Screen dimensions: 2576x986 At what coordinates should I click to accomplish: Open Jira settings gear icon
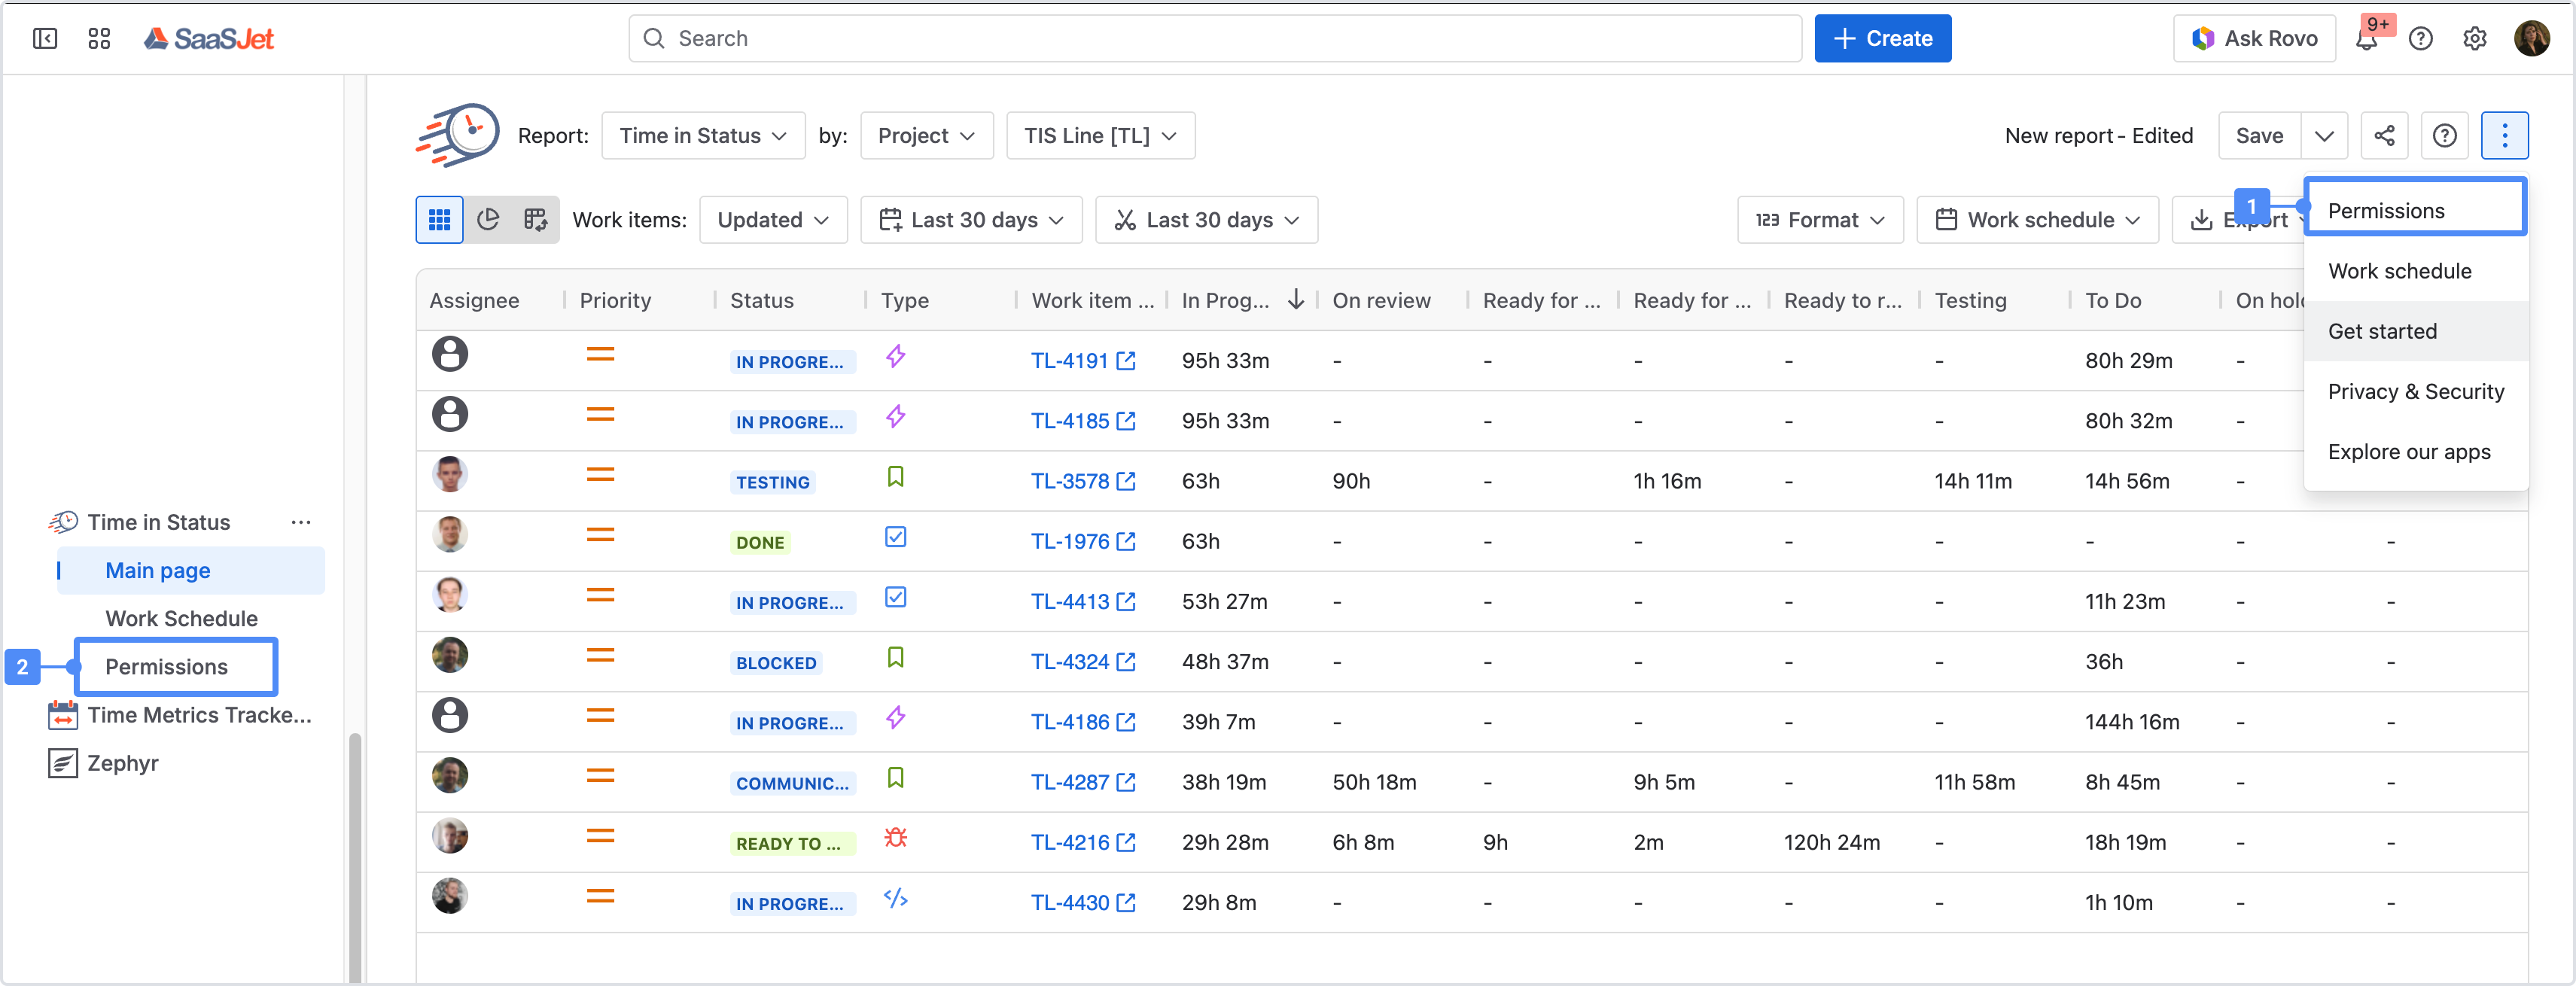2474,39
